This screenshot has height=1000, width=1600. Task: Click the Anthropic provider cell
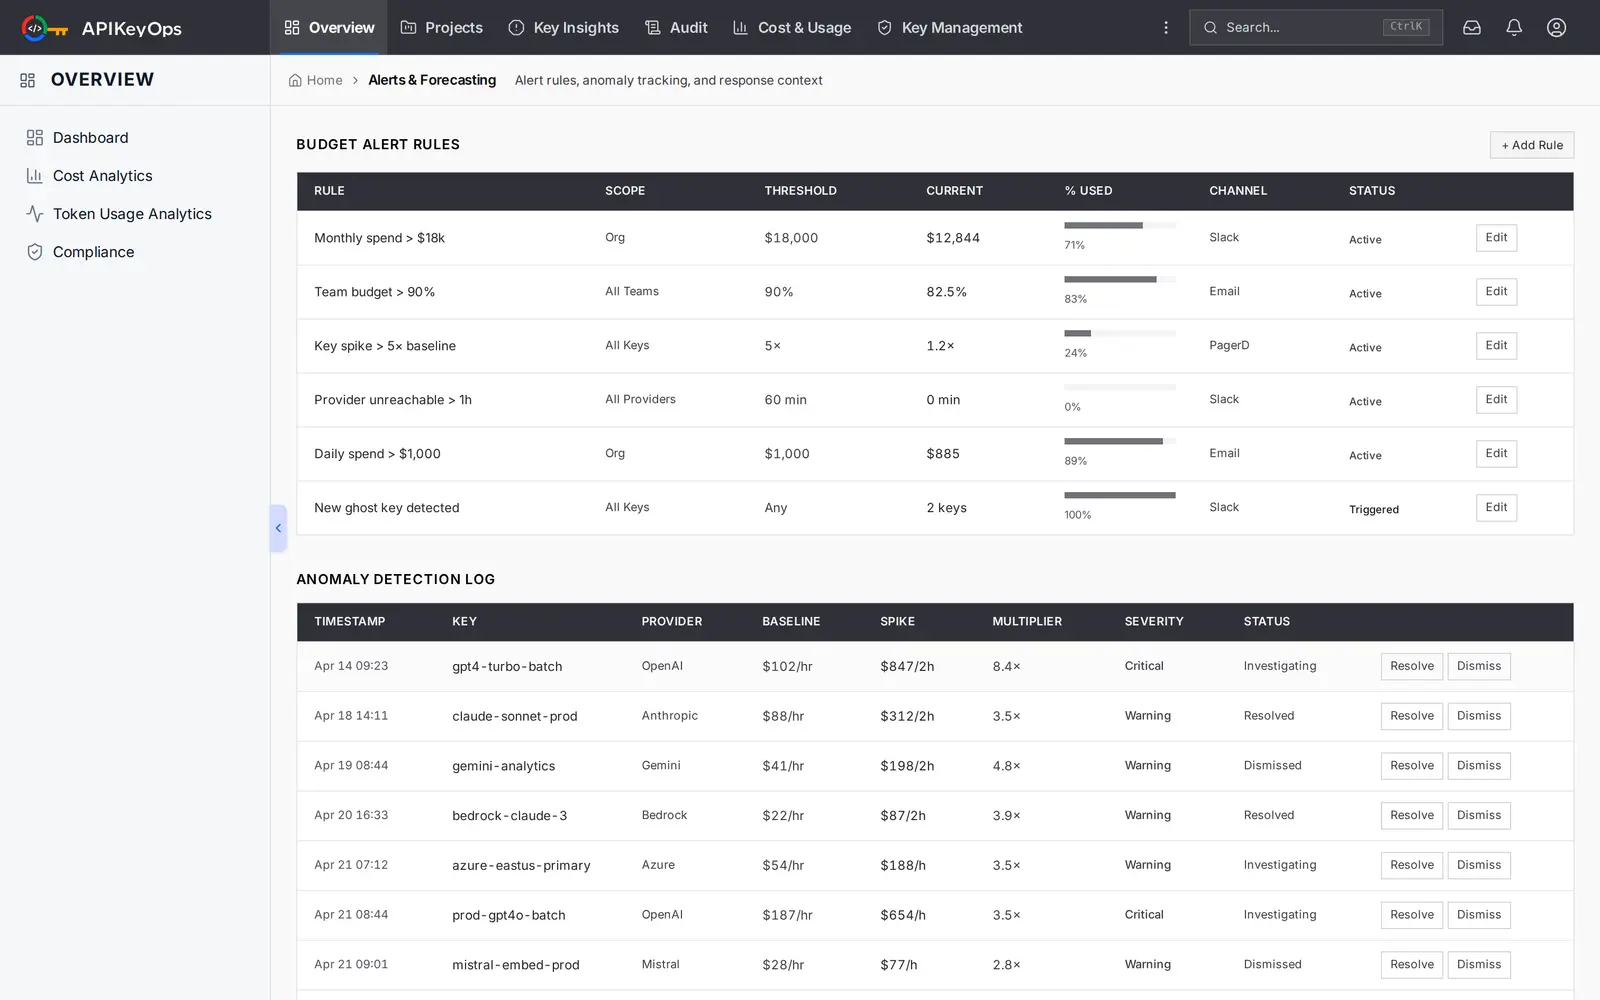click(x=670, y=716)
